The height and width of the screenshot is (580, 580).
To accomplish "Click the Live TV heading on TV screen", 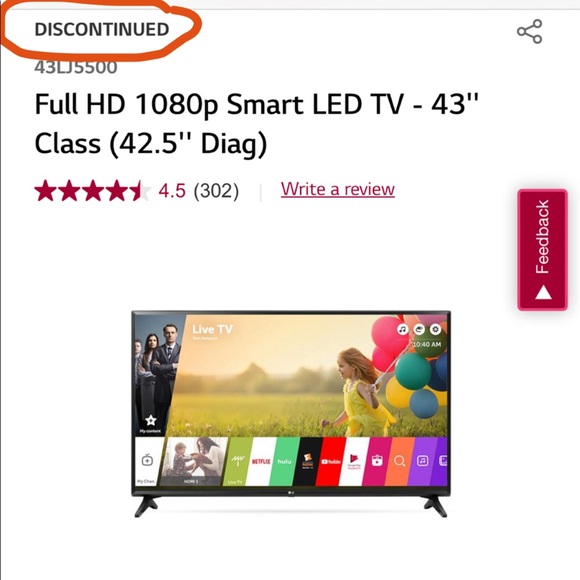I will pos(212,329).
